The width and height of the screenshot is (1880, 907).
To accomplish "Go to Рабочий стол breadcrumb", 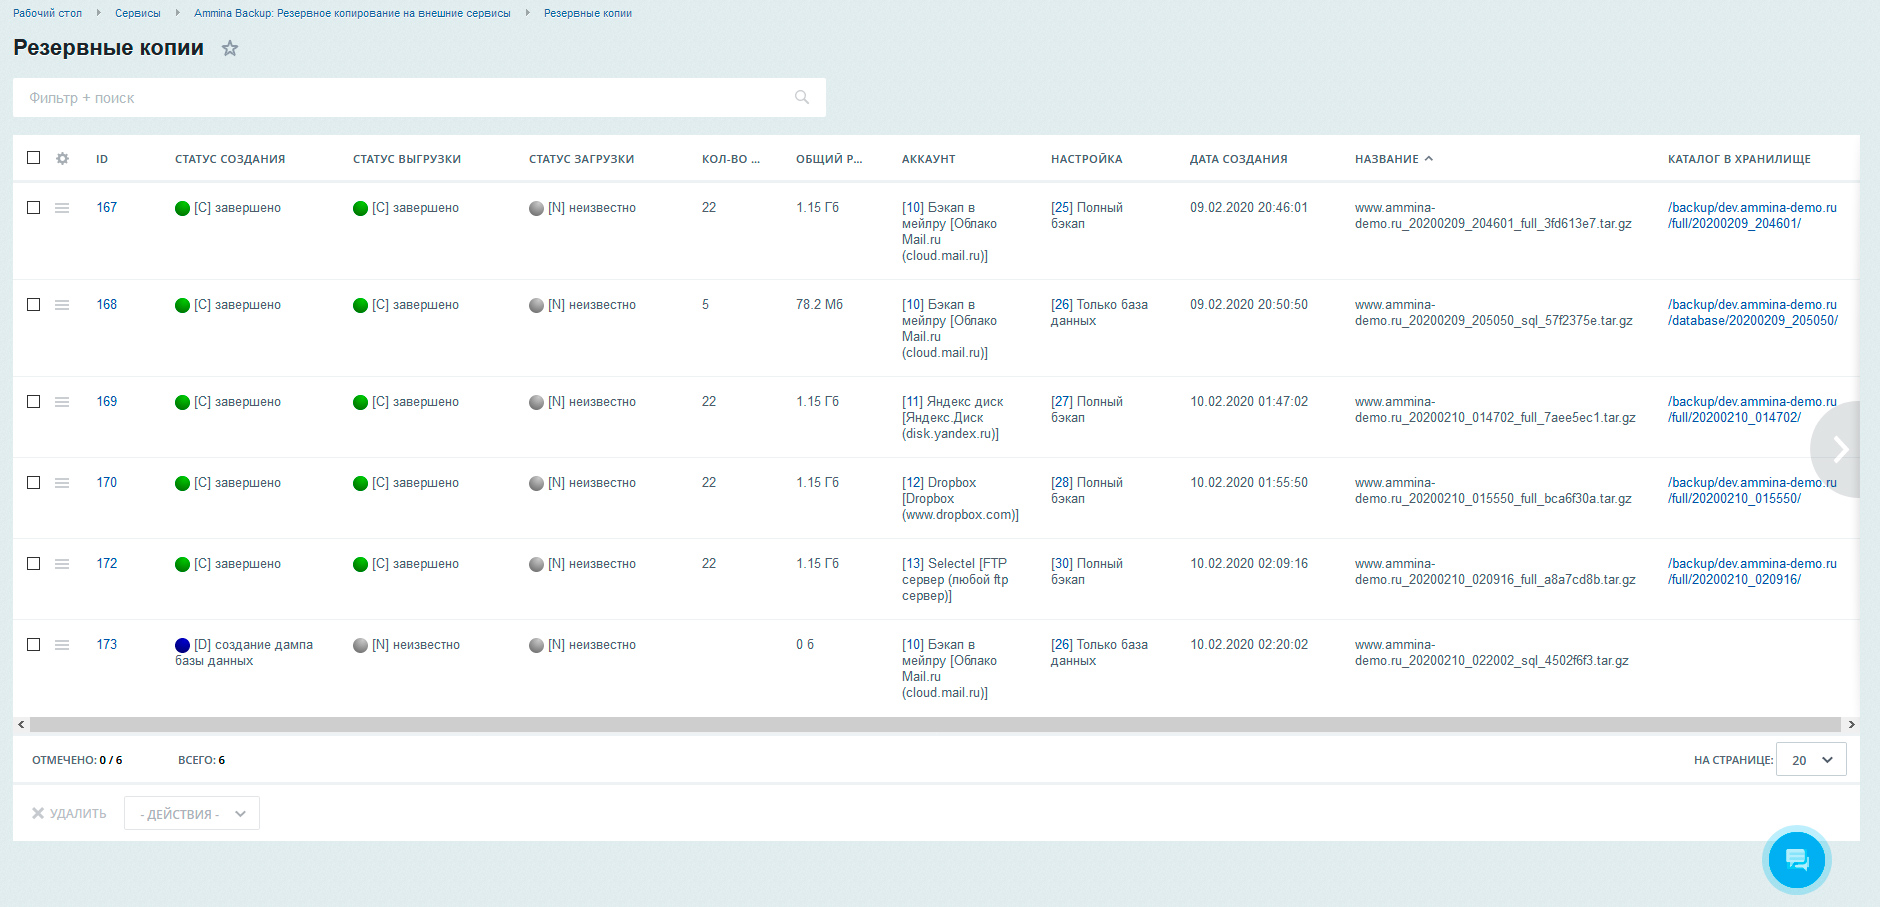I will pyautogui.click(x=47, y=13).
